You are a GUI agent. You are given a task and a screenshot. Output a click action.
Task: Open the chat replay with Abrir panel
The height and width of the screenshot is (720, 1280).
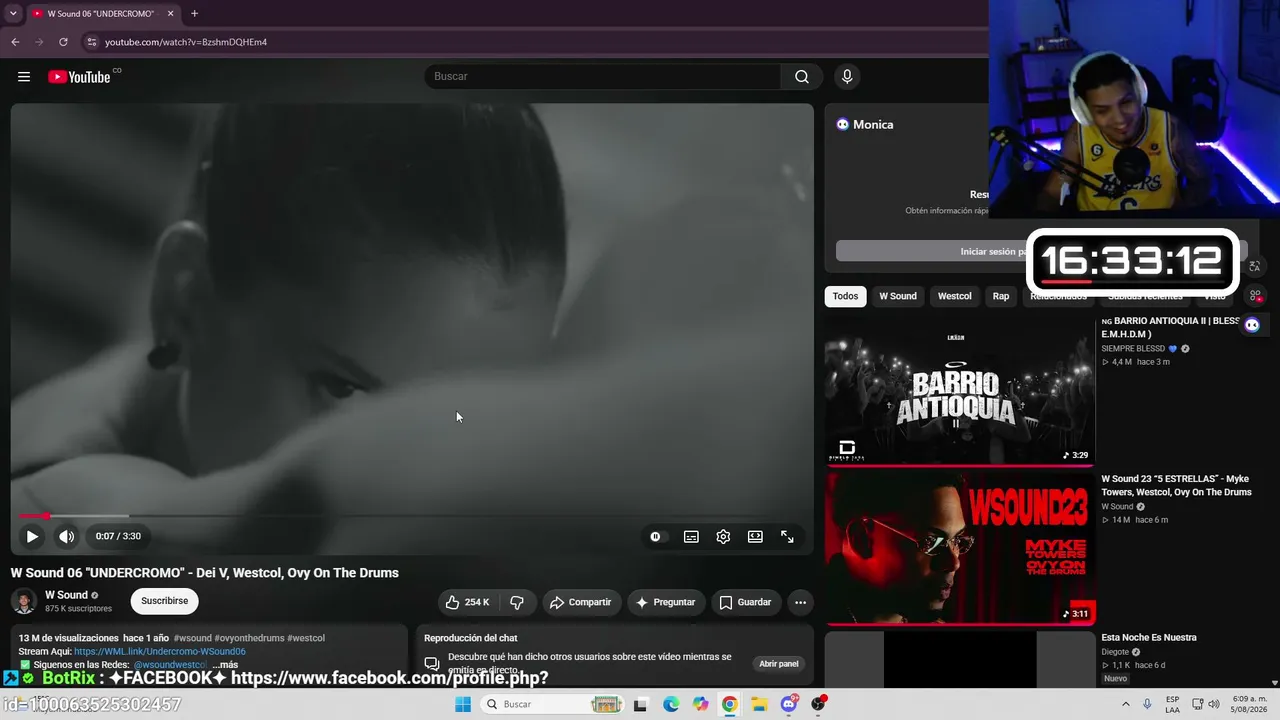point(779,664)
